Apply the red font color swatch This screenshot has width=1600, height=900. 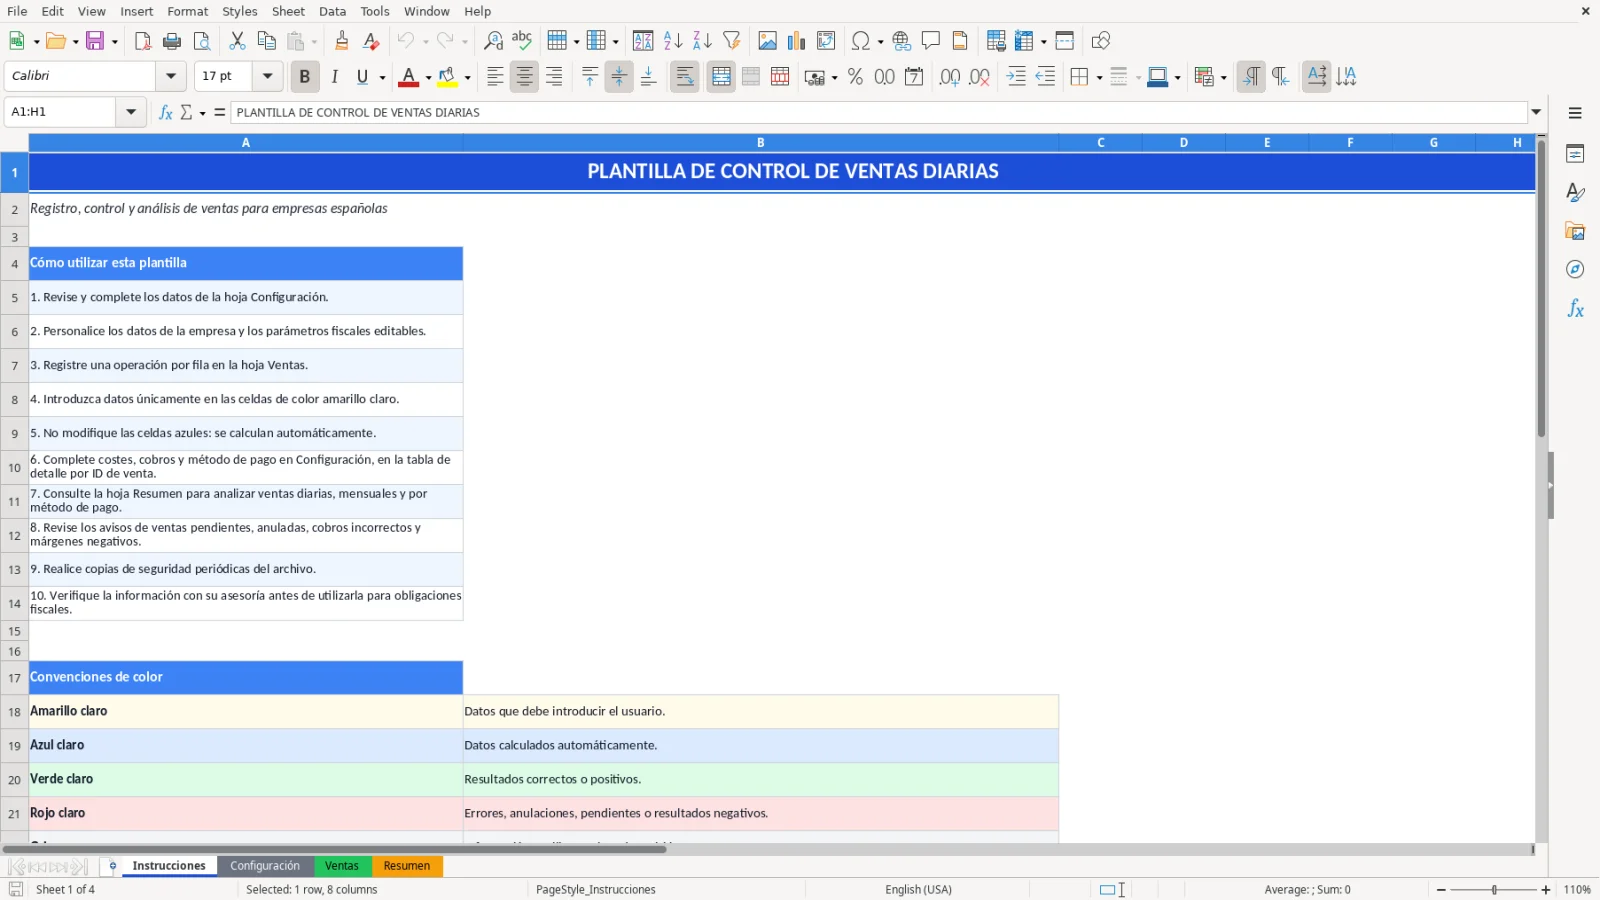point(408,77)
